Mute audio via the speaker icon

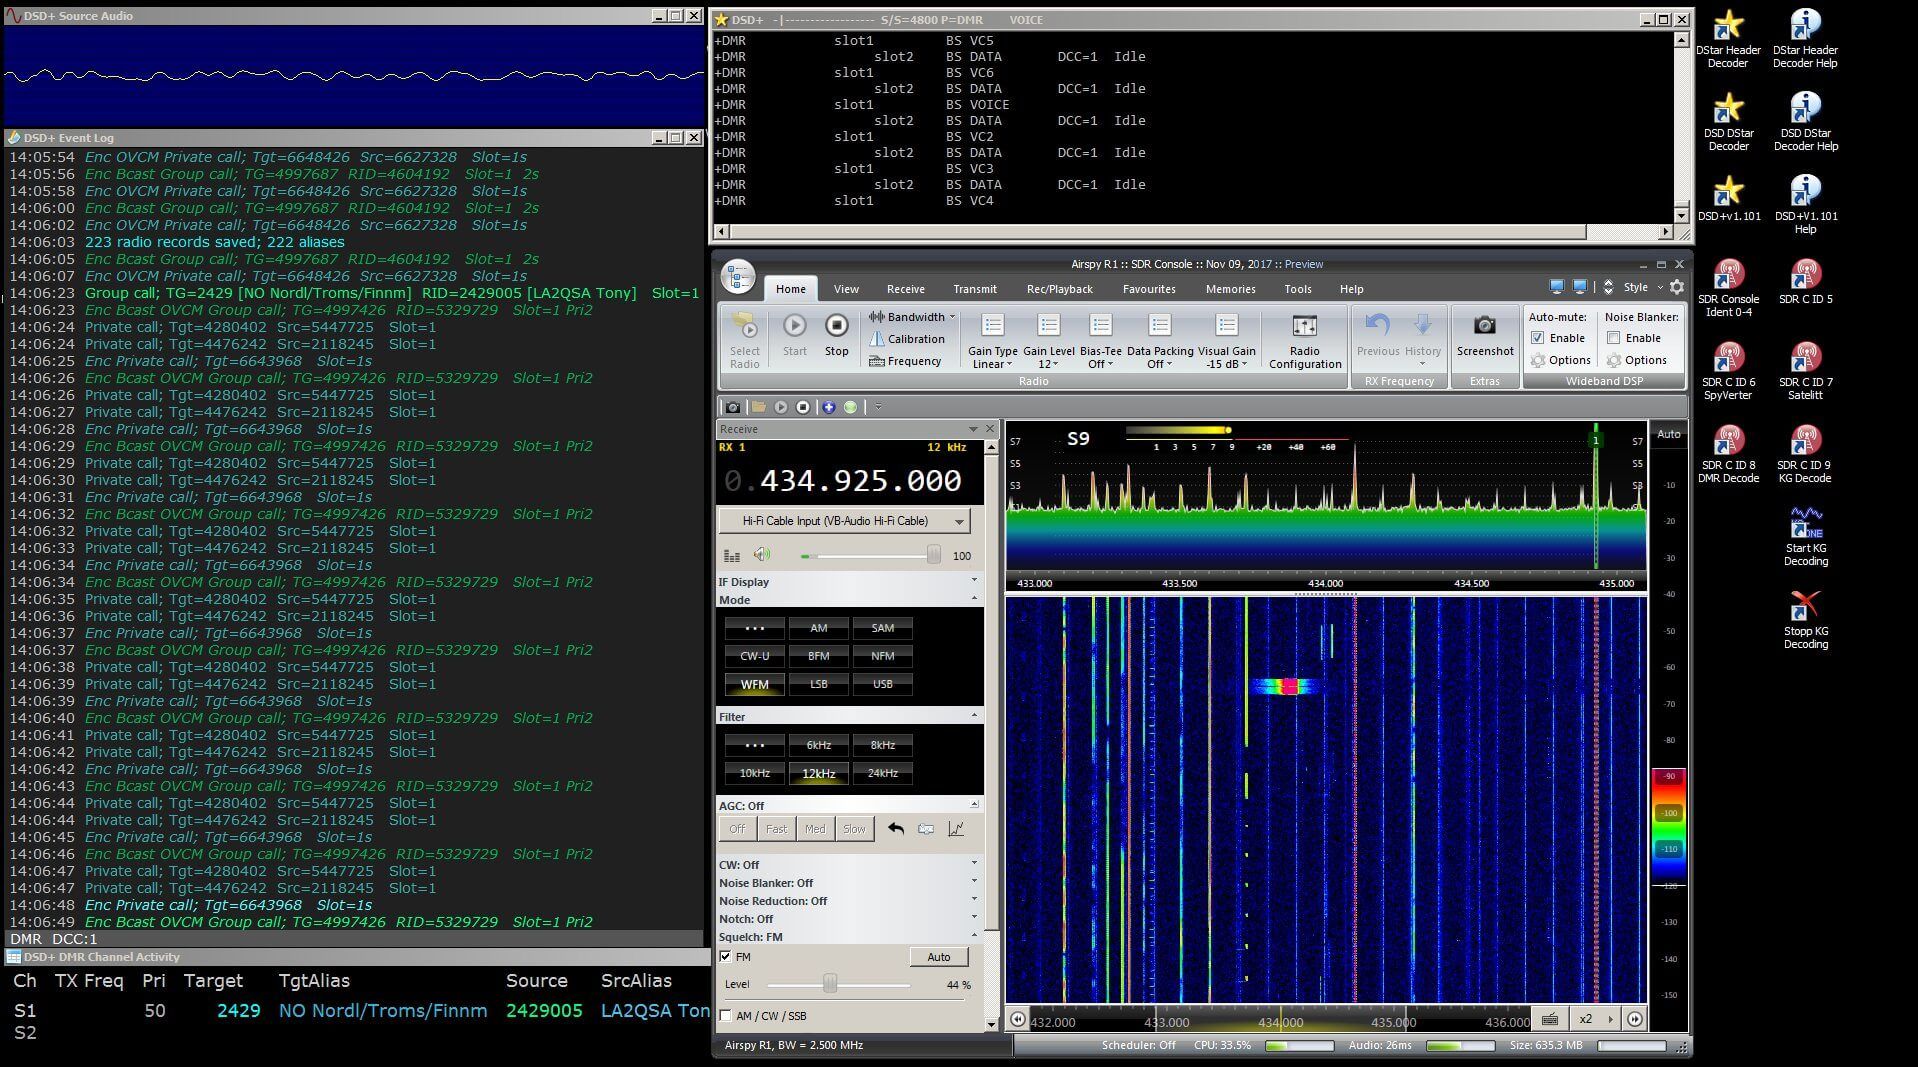point(763,554)
